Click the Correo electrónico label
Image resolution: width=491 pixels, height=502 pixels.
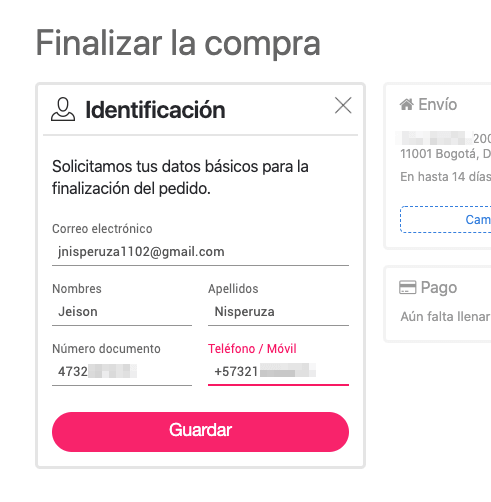coord(102,229)
